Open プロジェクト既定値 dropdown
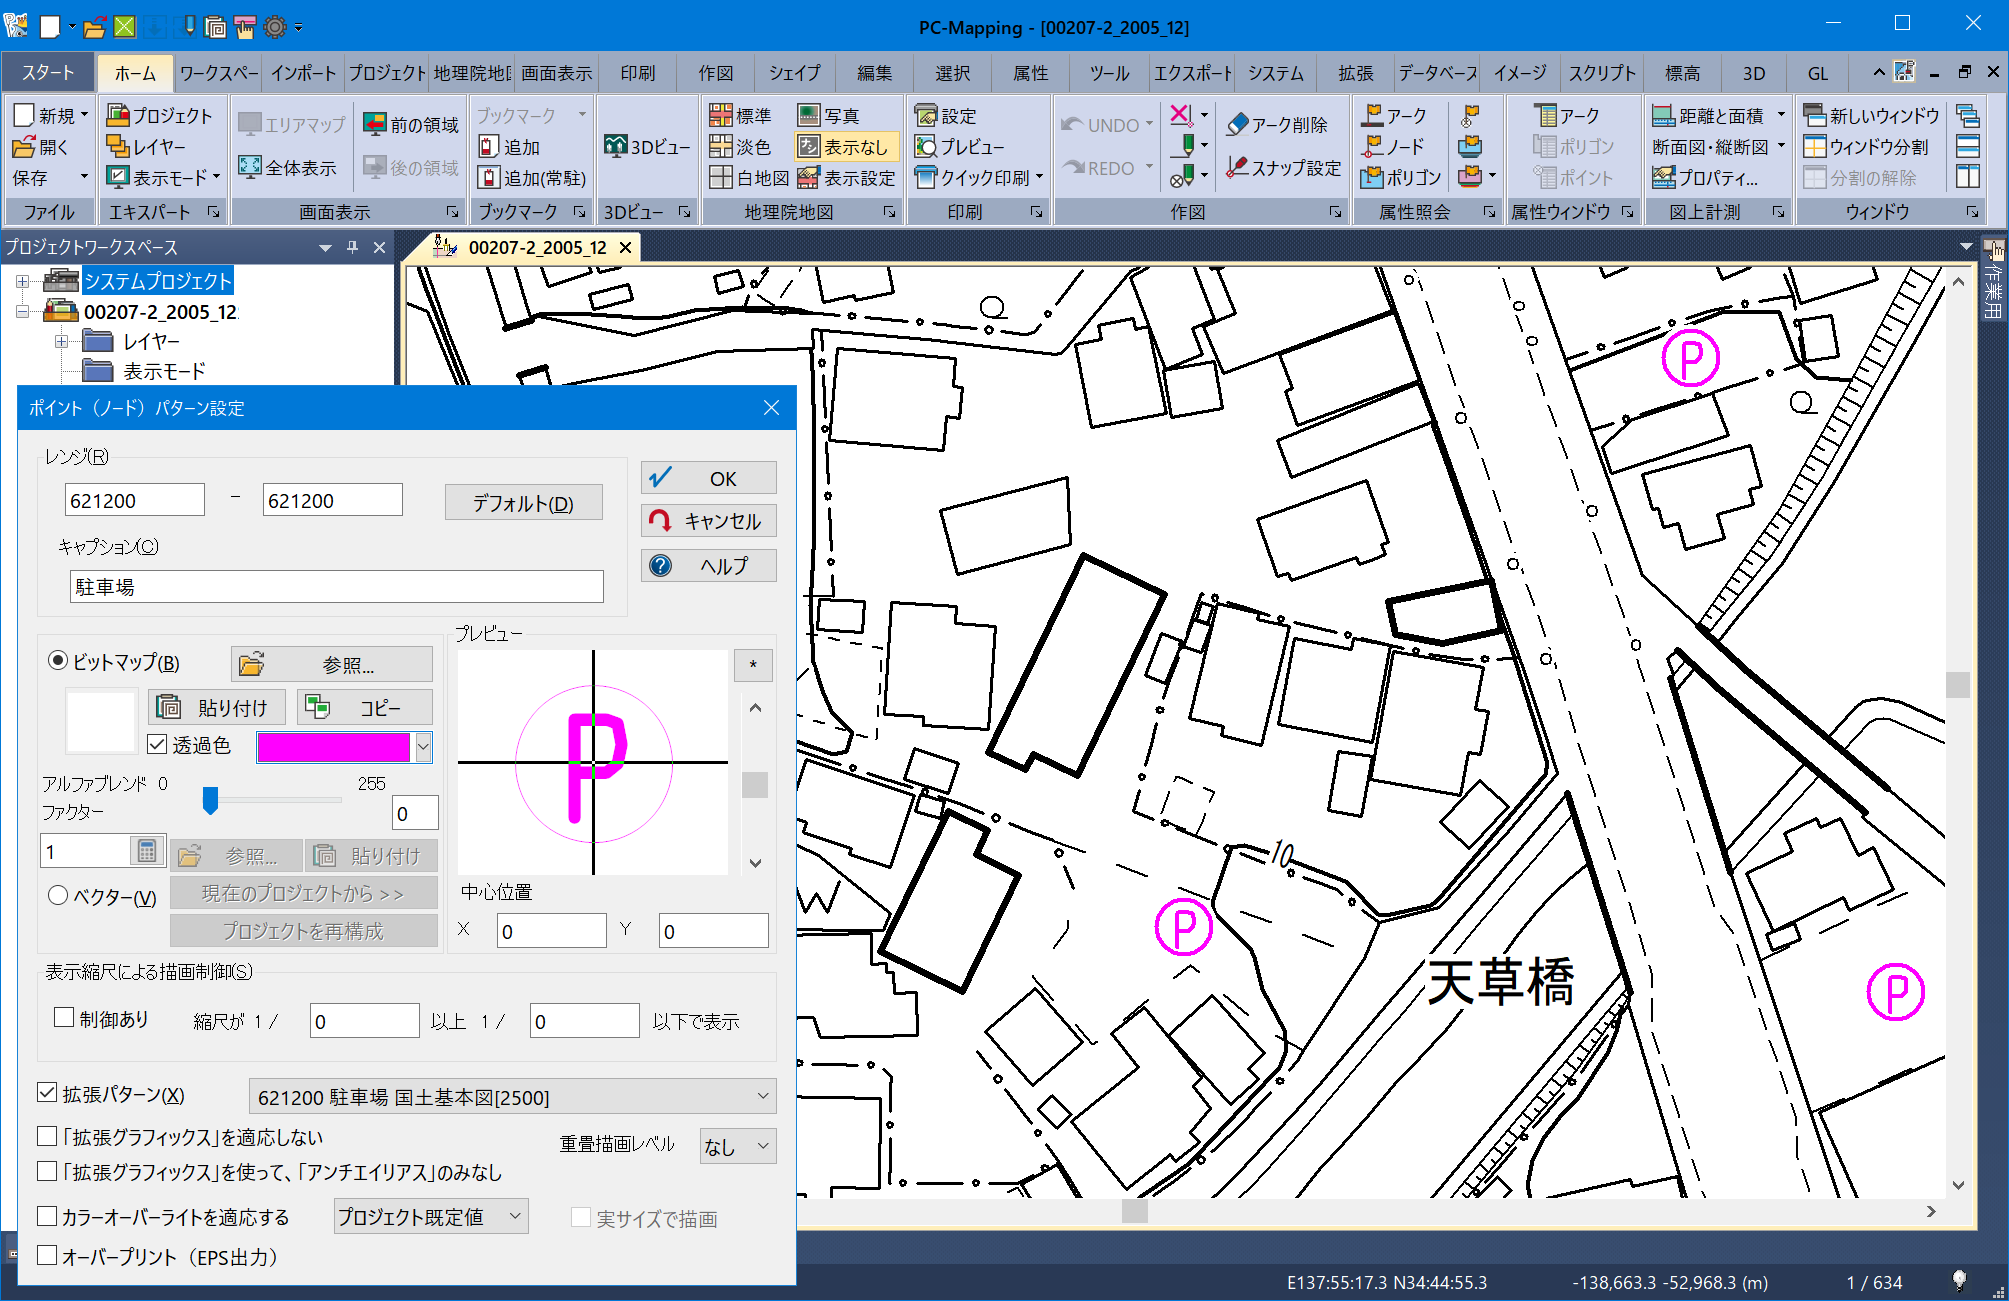 [431, 1216]
